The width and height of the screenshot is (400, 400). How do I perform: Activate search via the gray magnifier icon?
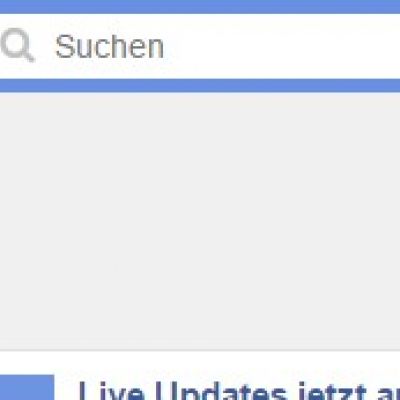pyautogui.click(x=17, y=45)
